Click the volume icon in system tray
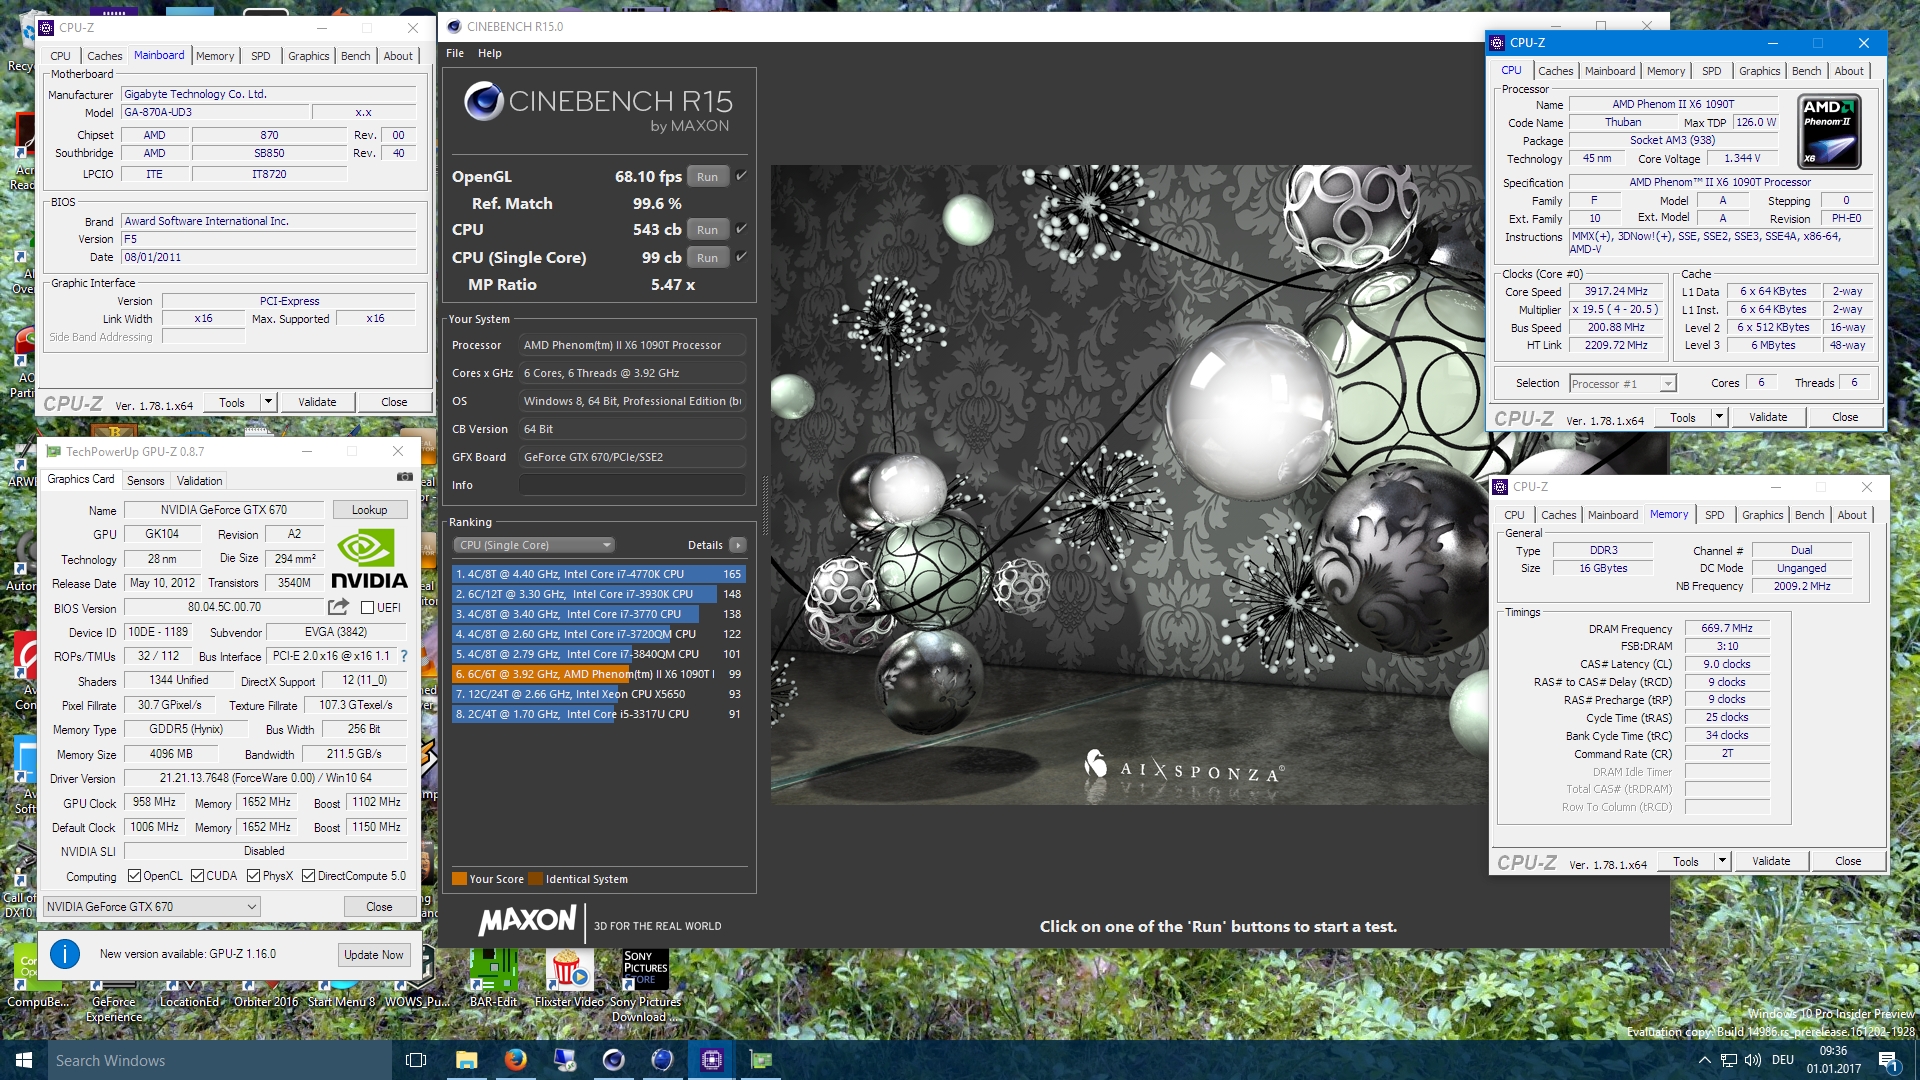Screen dimensions: 1920x1080 click(1753, 1060)
